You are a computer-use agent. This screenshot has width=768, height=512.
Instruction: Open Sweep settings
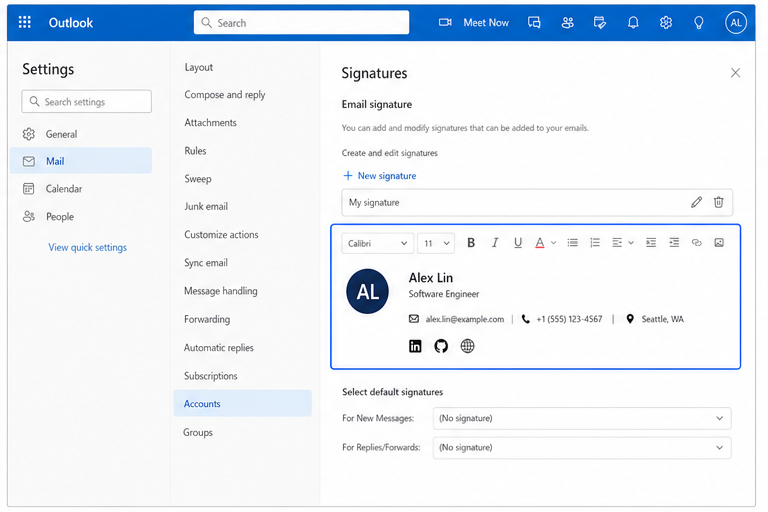tap(197, 179)
